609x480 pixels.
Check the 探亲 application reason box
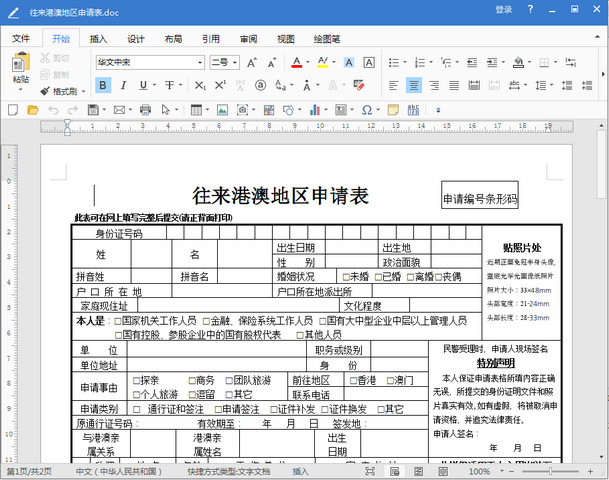tap(134, 380)
